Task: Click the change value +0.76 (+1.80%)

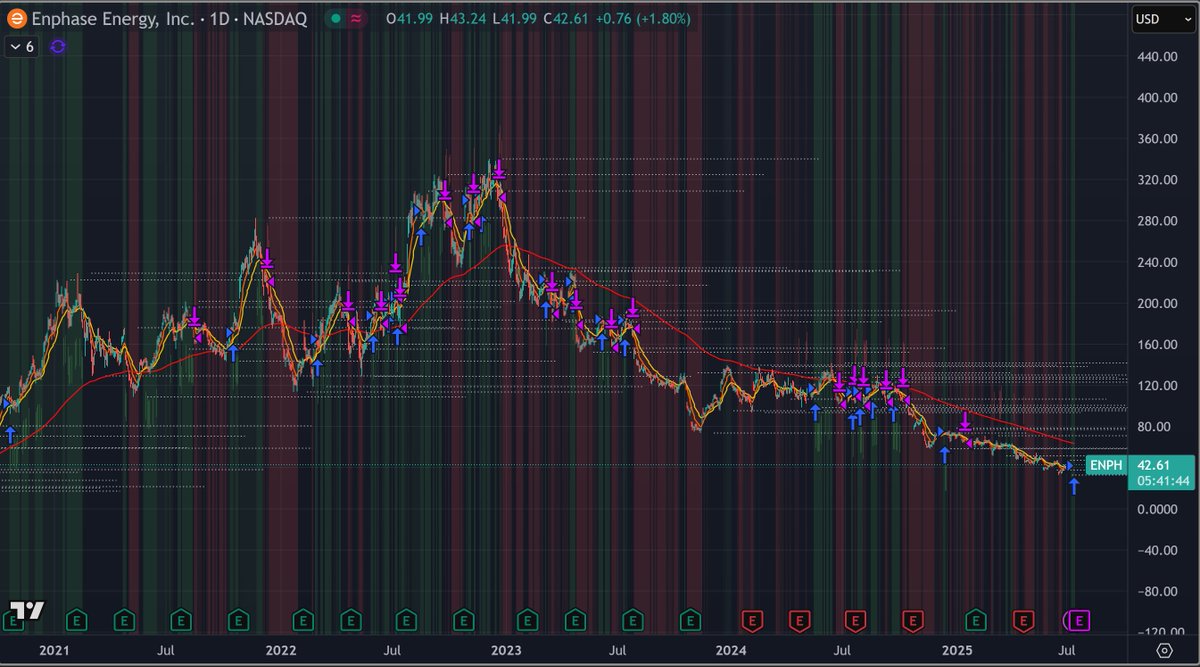Action: tap(641, 18)
